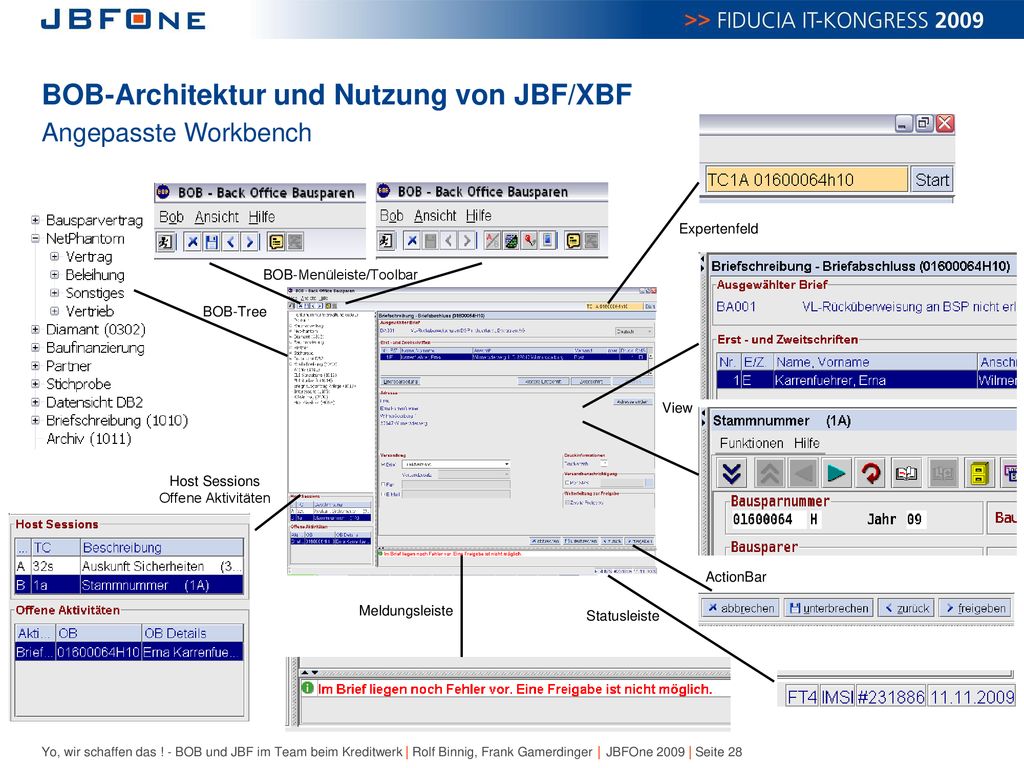
Task: Expand the Beleihung tree node
Action: tap(55, 275)
